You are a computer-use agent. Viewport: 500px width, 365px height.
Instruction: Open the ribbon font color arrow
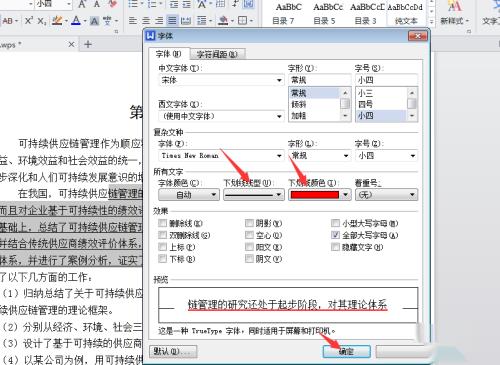tap(85, 21)
